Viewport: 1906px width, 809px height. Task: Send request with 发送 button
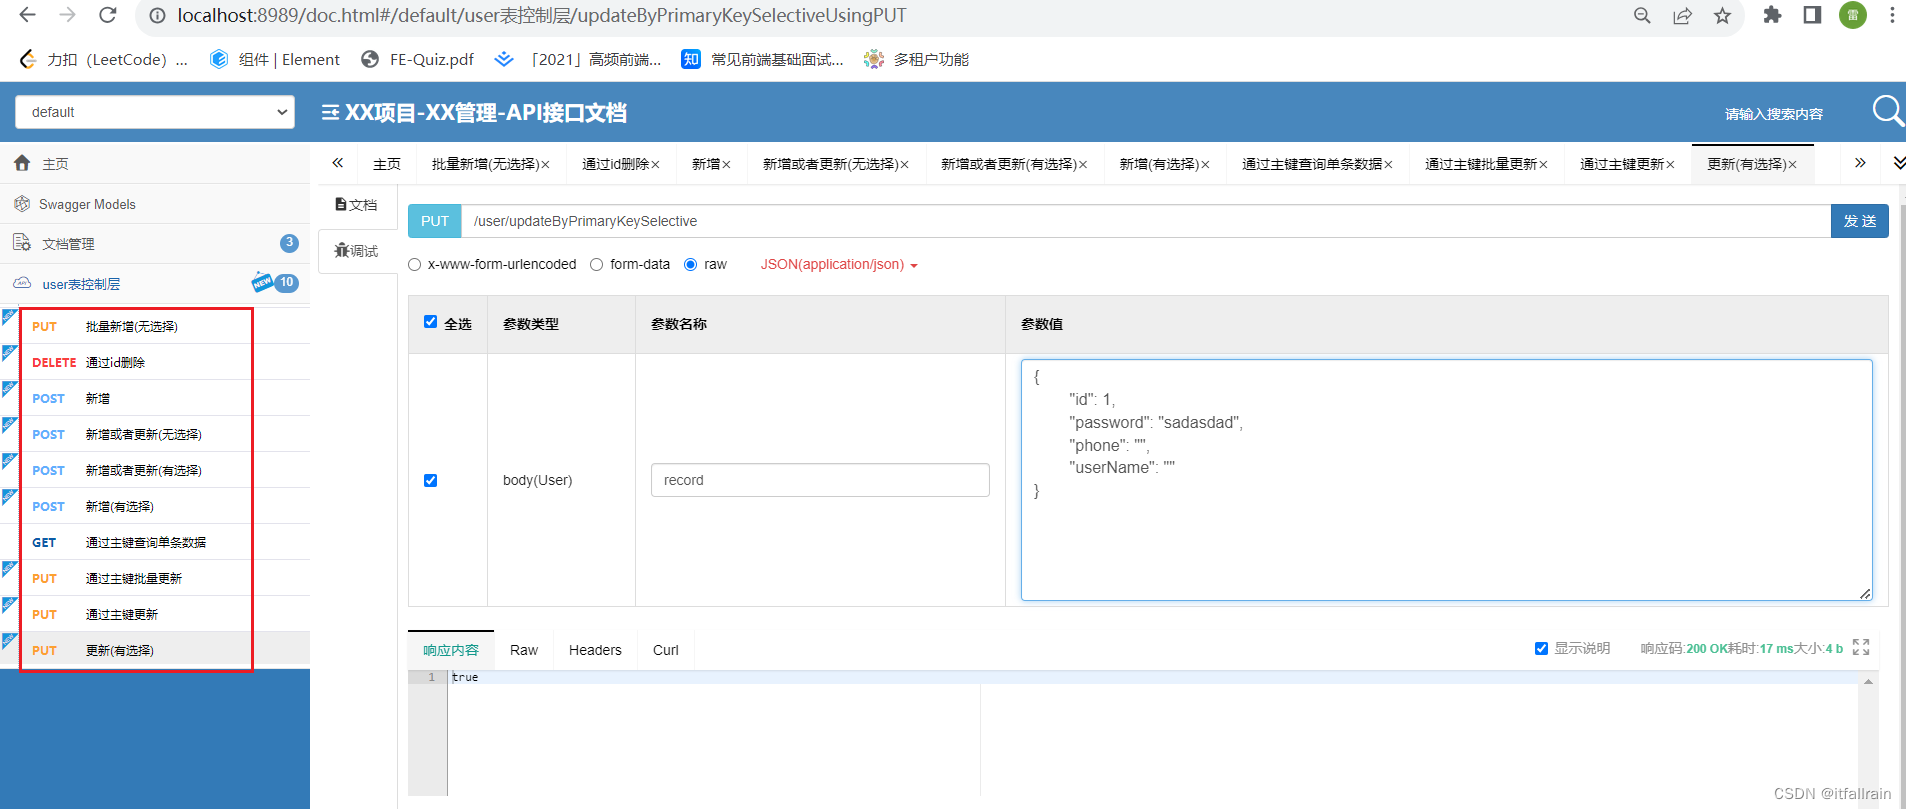1860,221
